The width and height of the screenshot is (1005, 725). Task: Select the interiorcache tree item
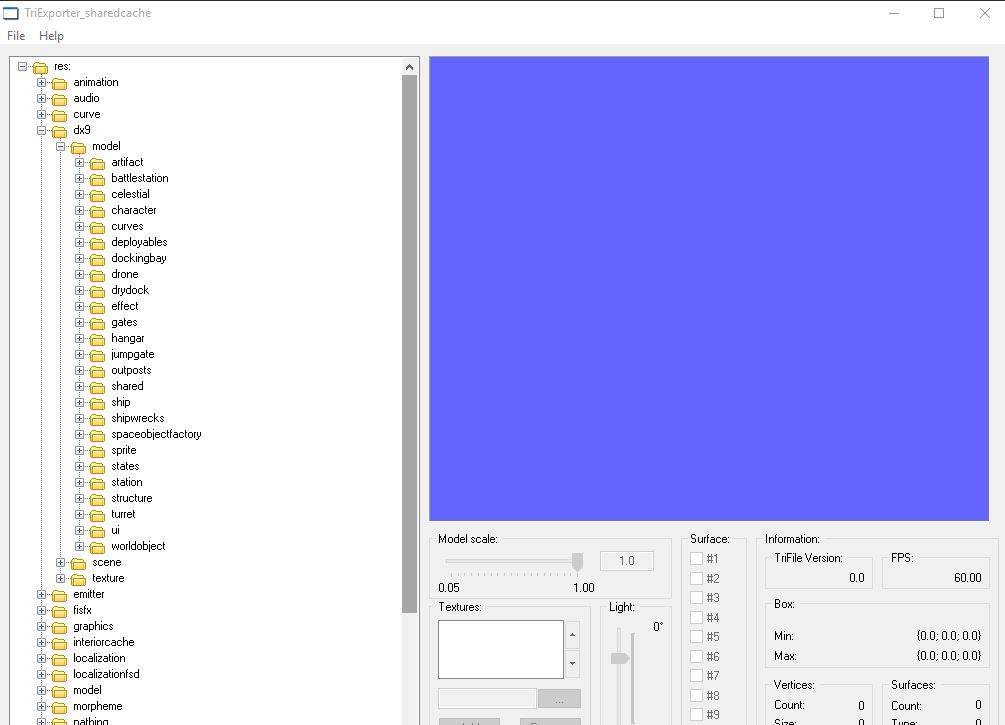click(x=104, y=642)
